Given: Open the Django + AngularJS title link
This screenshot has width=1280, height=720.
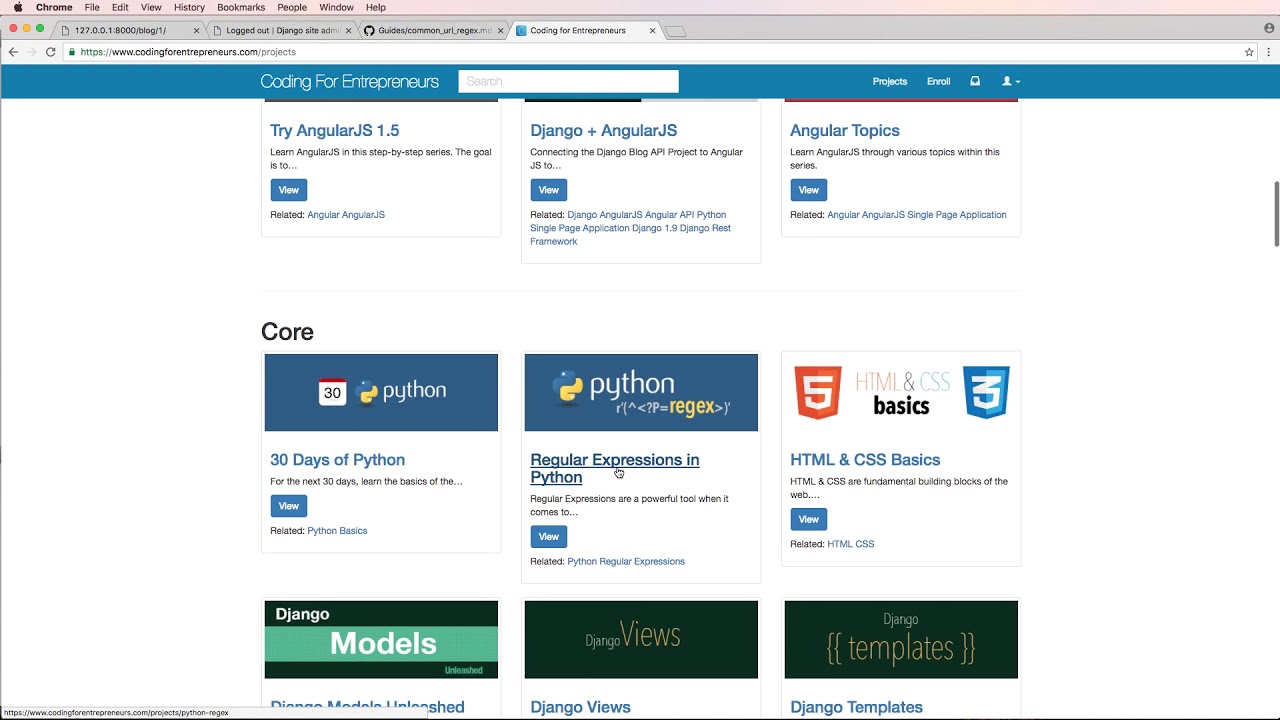Looking at the screenshot, I should (x=604, y=130).
